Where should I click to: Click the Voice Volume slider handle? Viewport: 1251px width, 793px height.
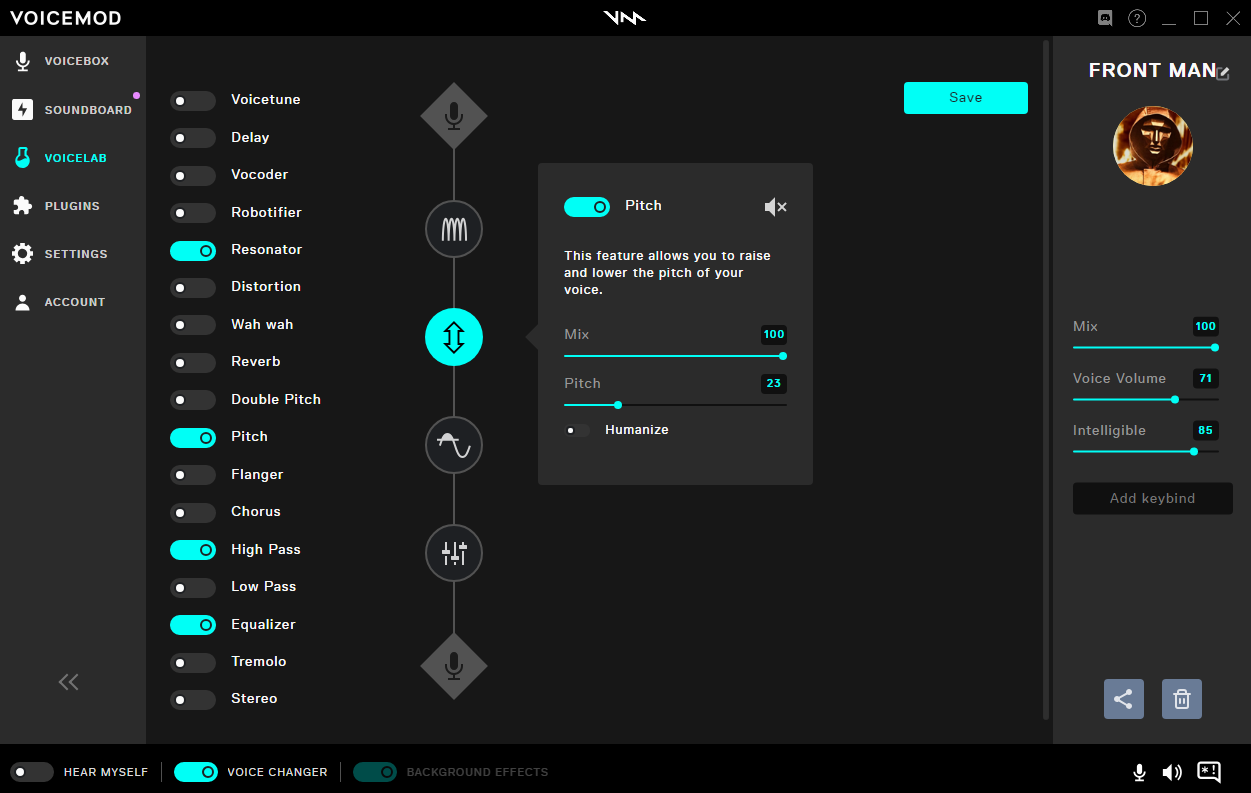click(x=1174, y=399)
